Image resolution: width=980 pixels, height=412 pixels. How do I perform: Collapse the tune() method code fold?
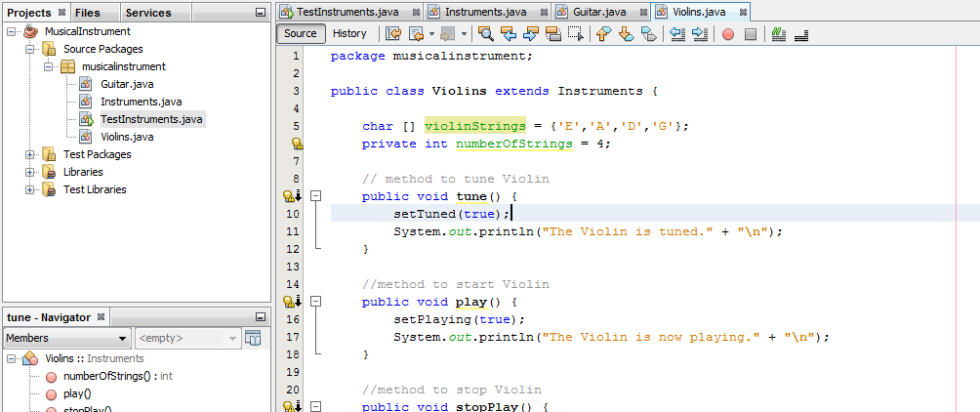click(316, 196)
